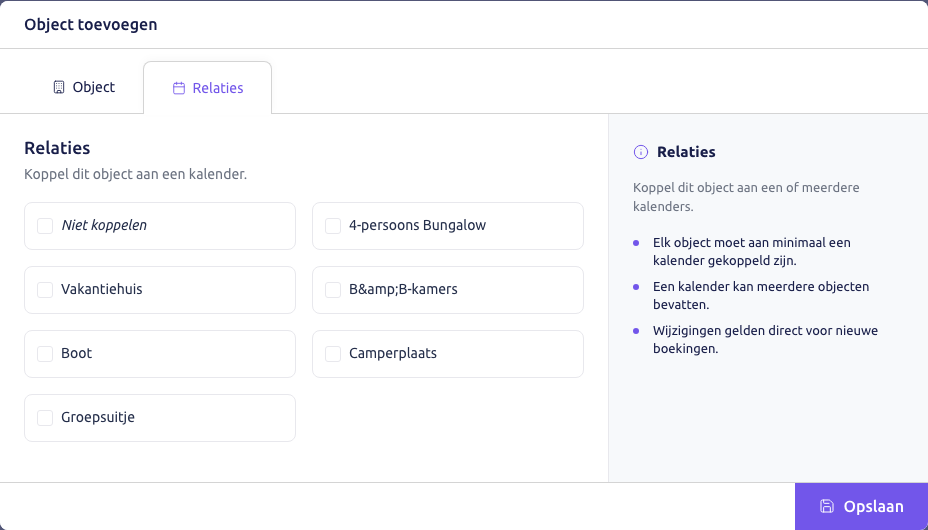This screenshot has width=928, height=530.
Task: Click the calendar icon on Relaties tab
Action: tap(179, 88)
